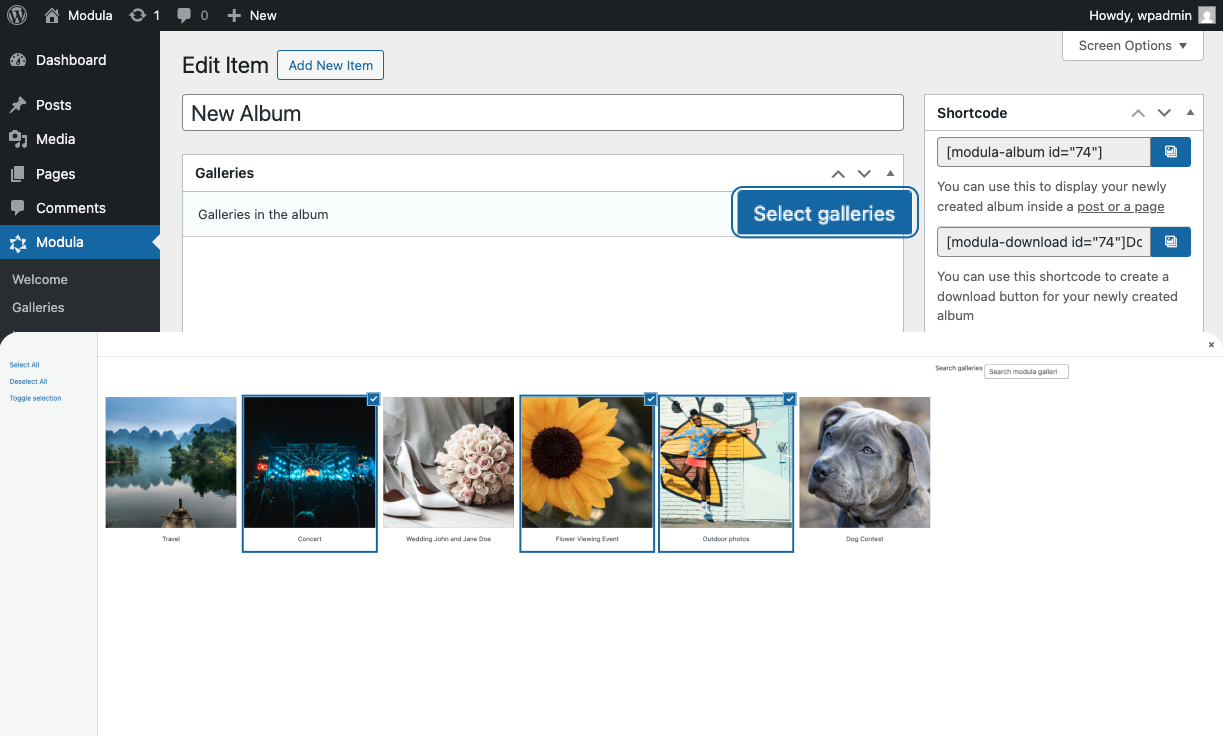Viewport: 1224px width, 736px height.
Task: Go to Galleries submenu item
Action: pos(38,307)
